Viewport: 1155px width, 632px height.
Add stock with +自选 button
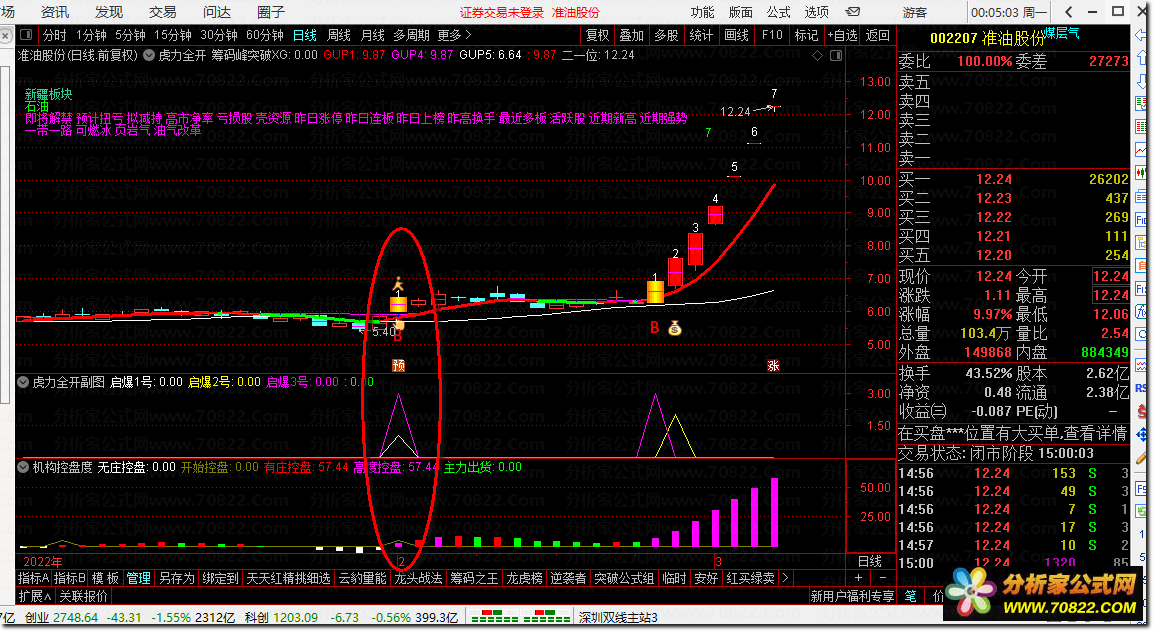[843, 35]
